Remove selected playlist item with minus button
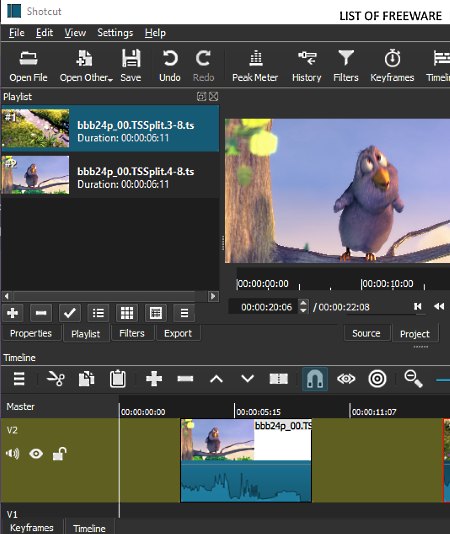 click(x=41, y=313)
